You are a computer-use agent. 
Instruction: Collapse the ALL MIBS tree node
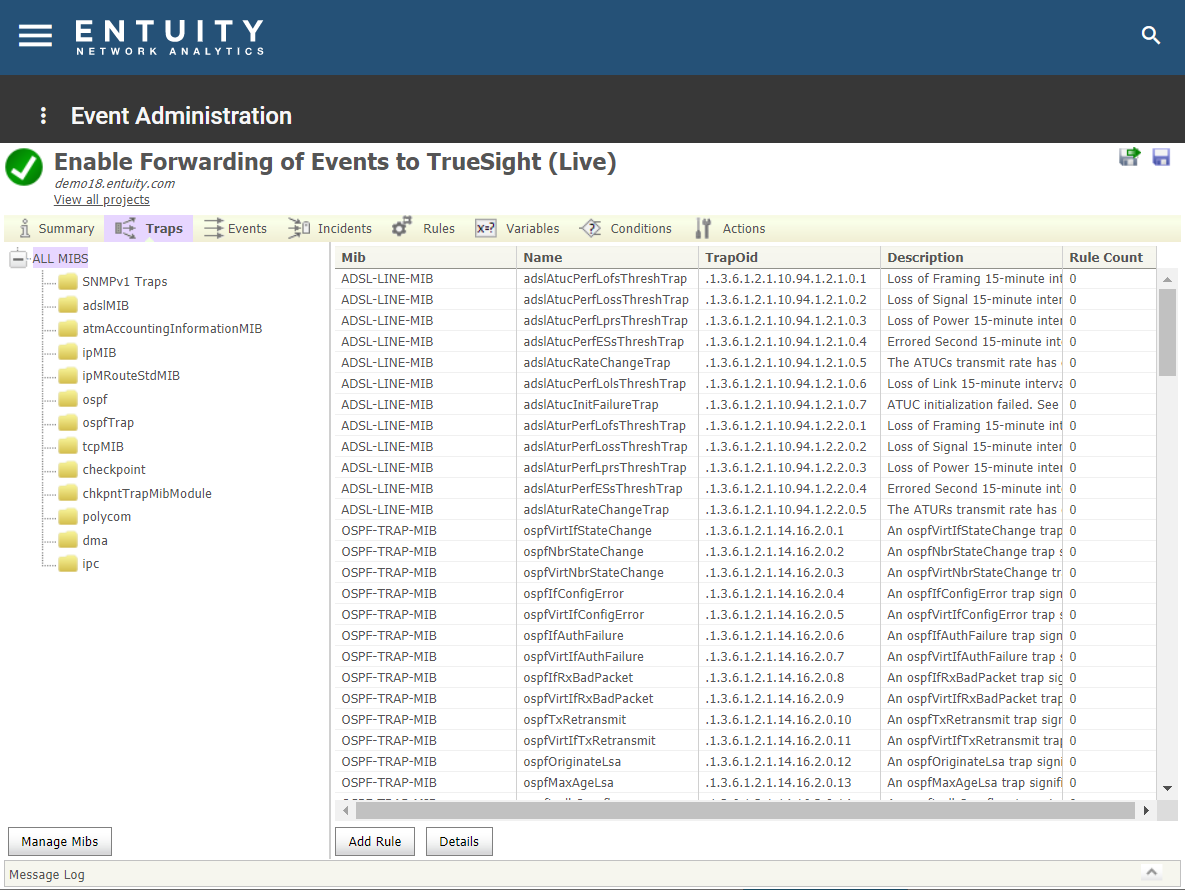[x=18, y=258]
